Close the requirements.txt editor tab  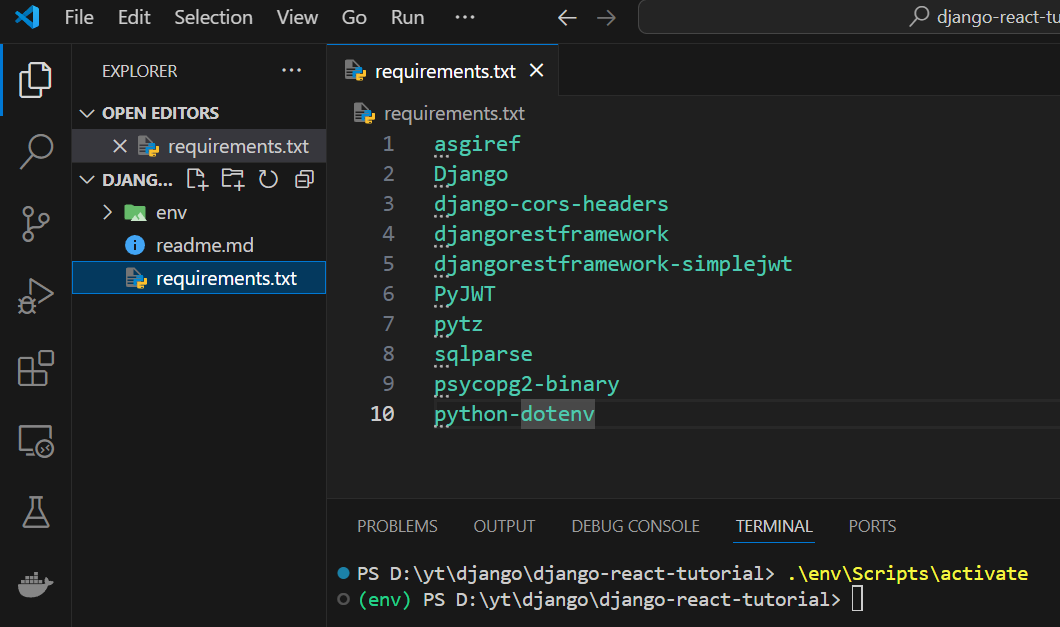[x=536, y=70]
